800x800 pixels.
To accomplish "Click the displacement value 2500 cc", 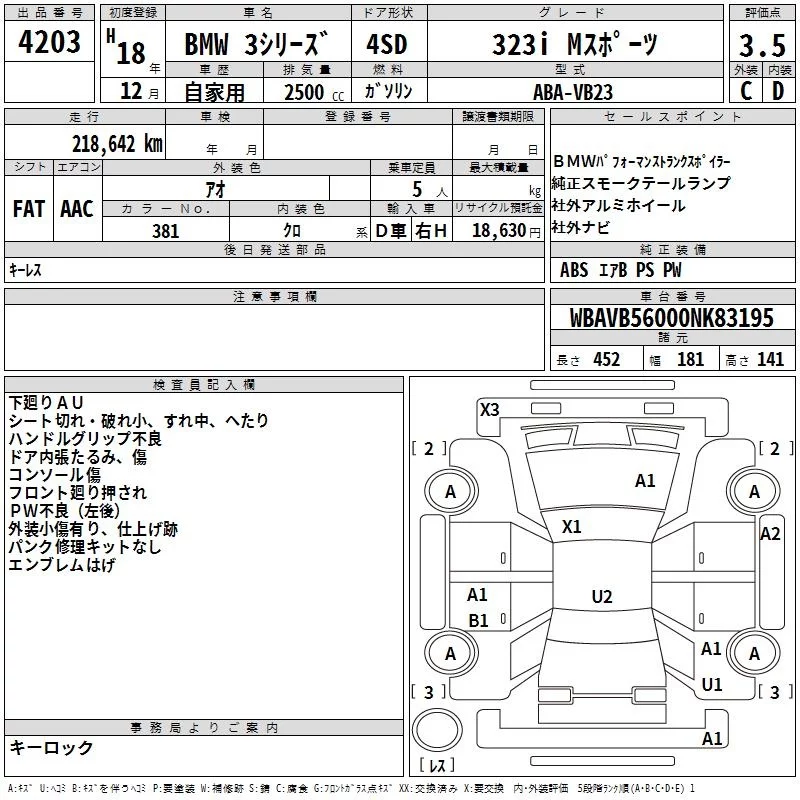I will pyautogui.click(x=314, y=92).
